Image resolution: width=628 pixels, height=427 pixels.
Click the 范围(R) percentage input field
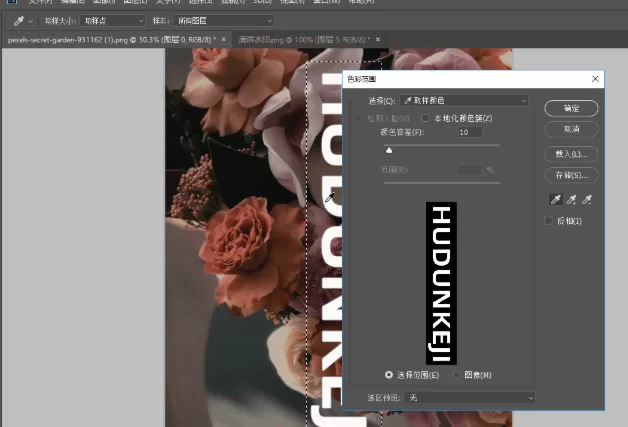click(470, 170)
